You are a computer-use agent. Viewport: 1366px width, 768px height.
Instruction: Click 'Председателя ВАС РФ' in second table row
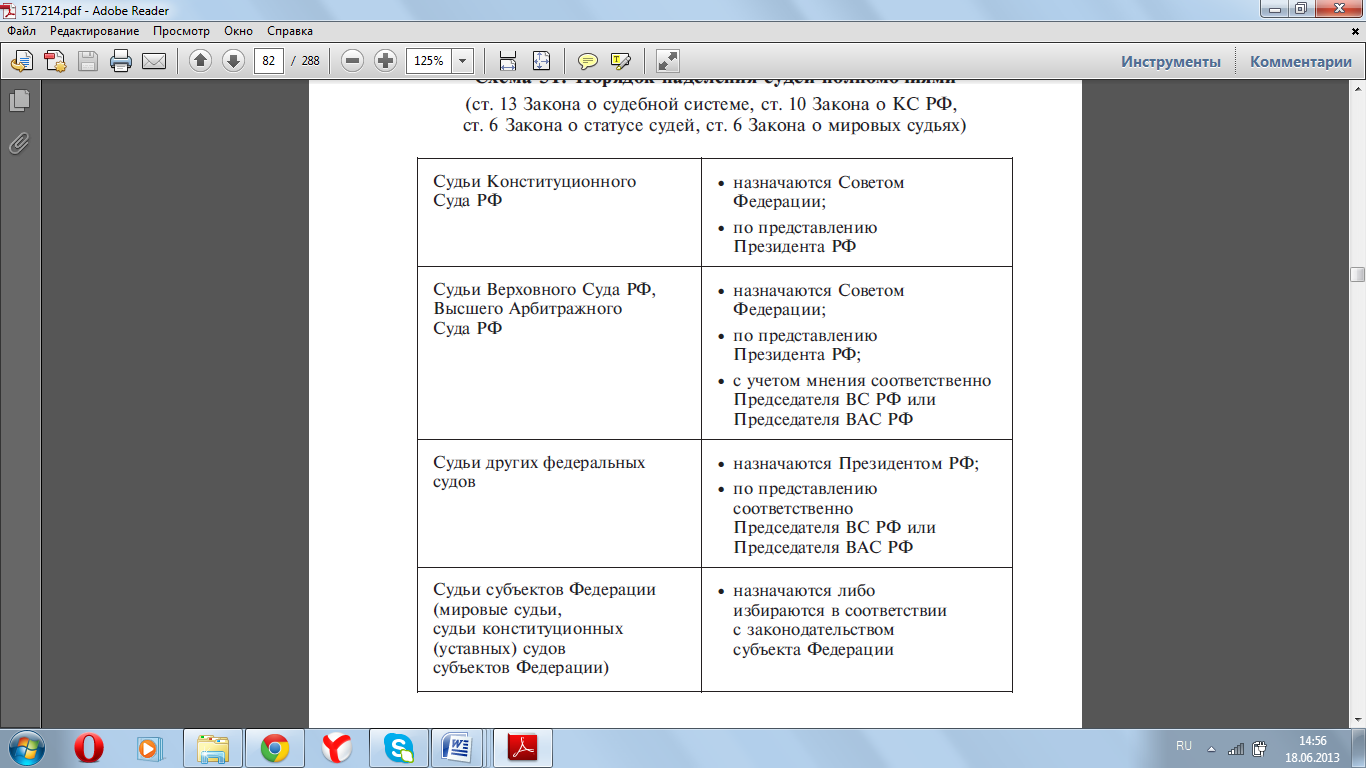point(823,419)
